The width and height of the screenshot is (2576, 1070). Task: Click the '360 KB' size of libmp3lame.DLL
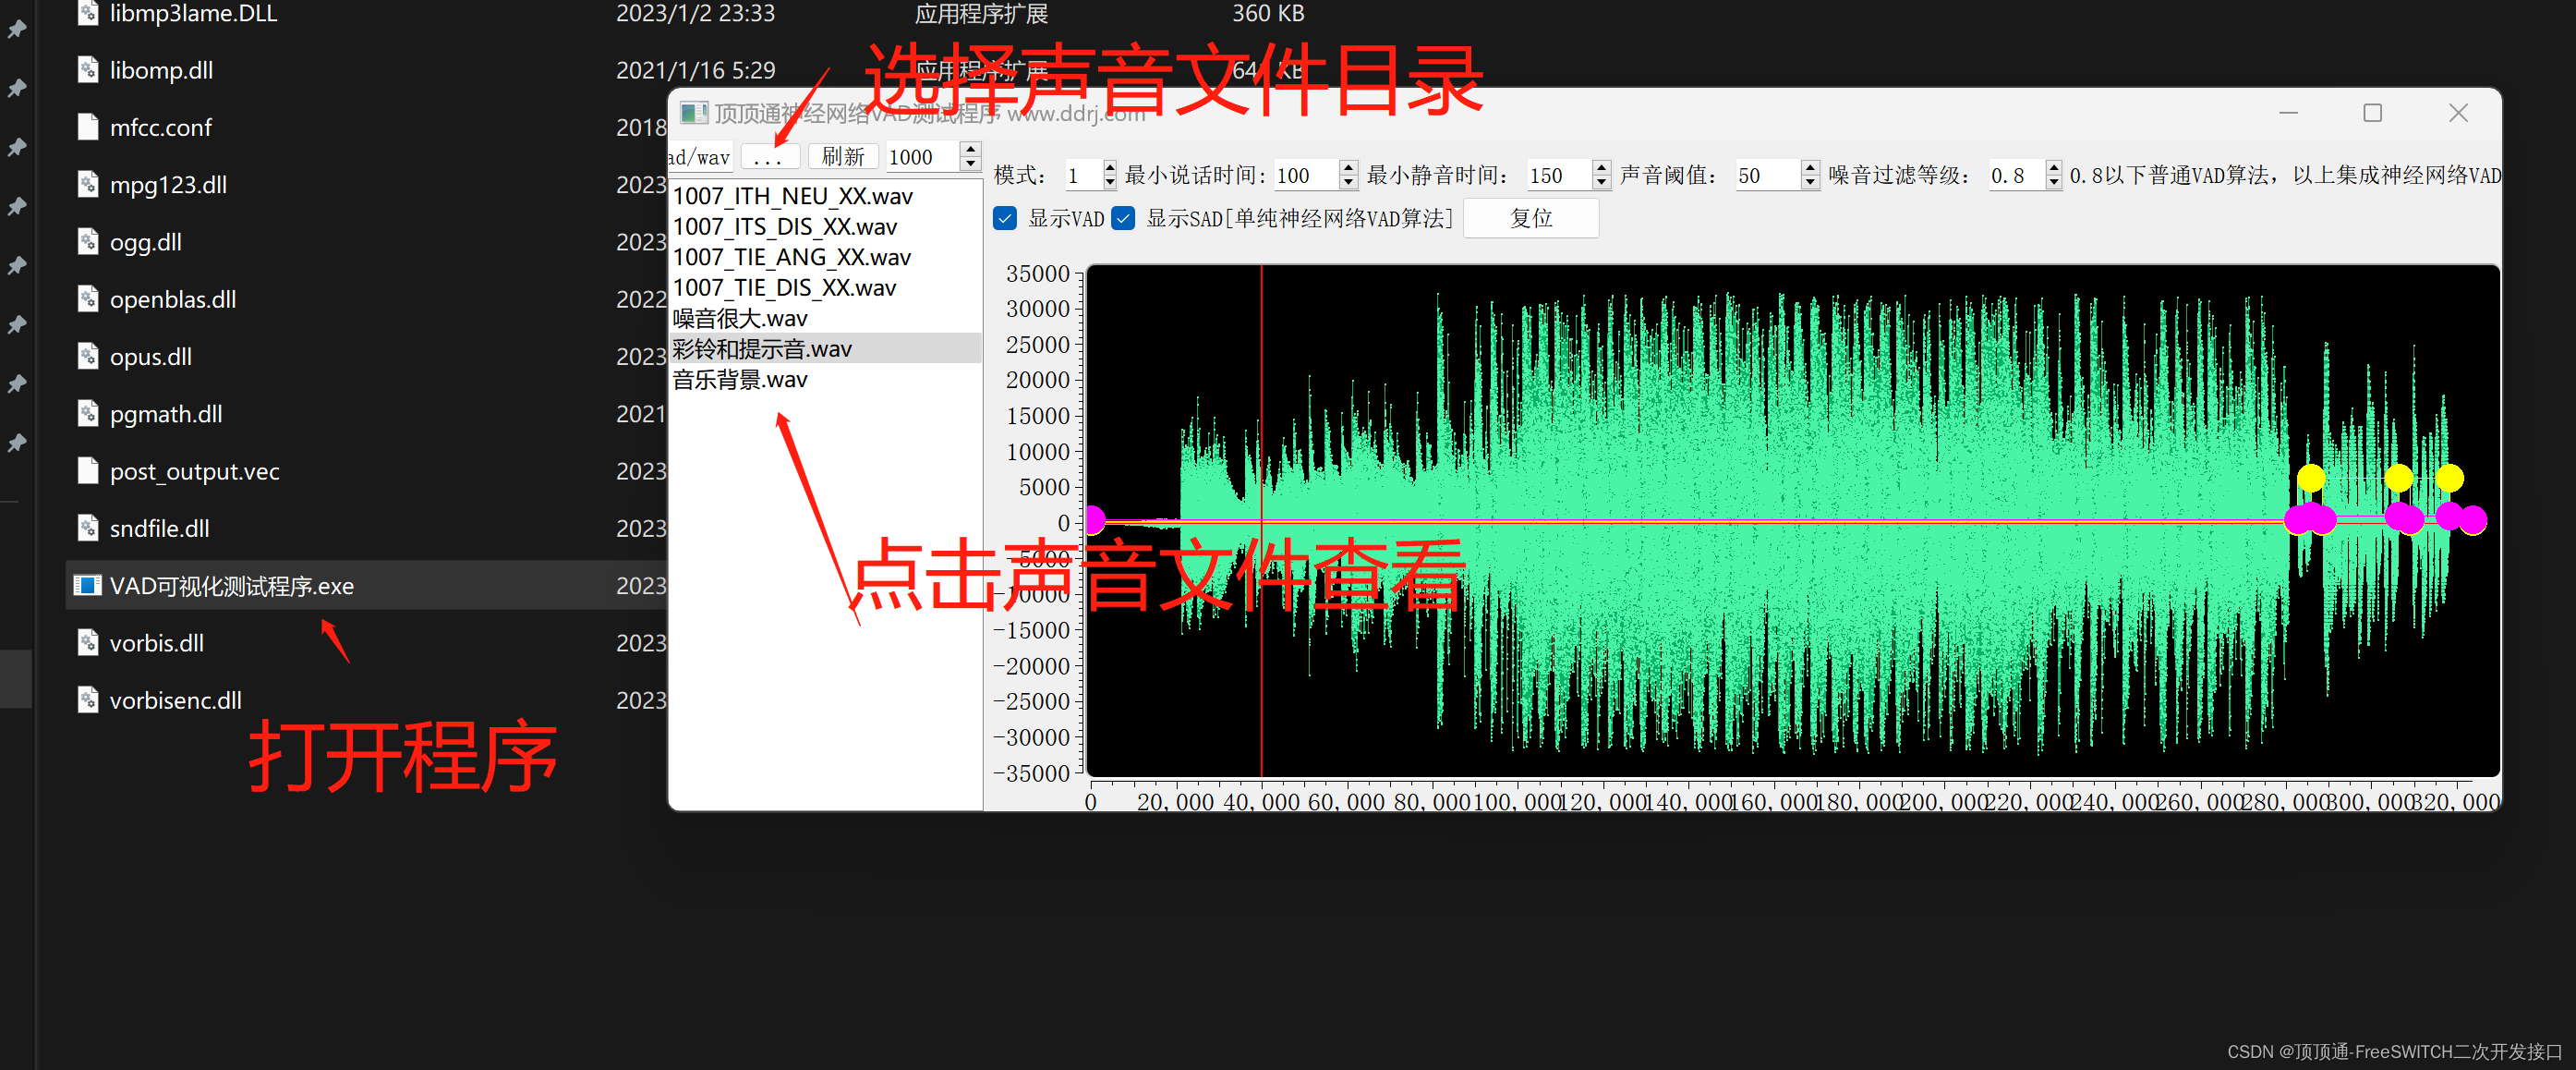[x=1267, y=13]
